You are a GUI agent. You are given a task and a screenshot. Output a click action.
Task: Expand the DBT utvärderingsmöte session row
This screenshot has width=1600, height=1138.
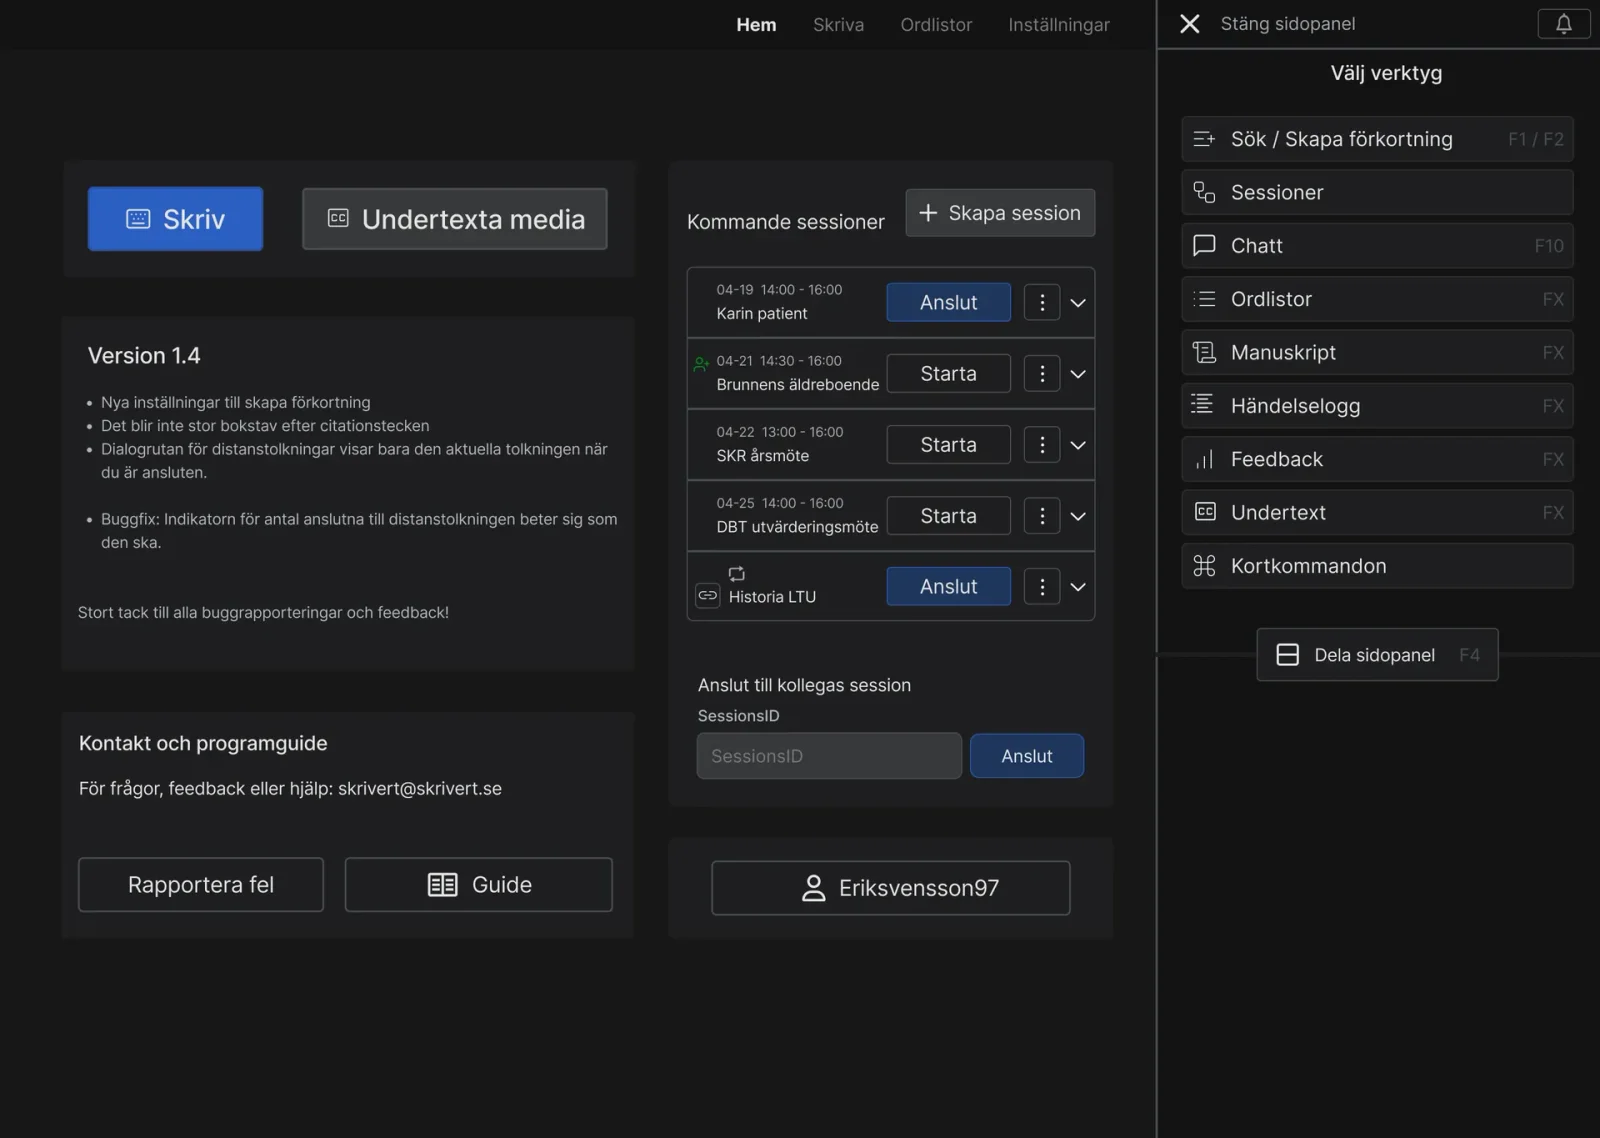[x=1078, y=516]
